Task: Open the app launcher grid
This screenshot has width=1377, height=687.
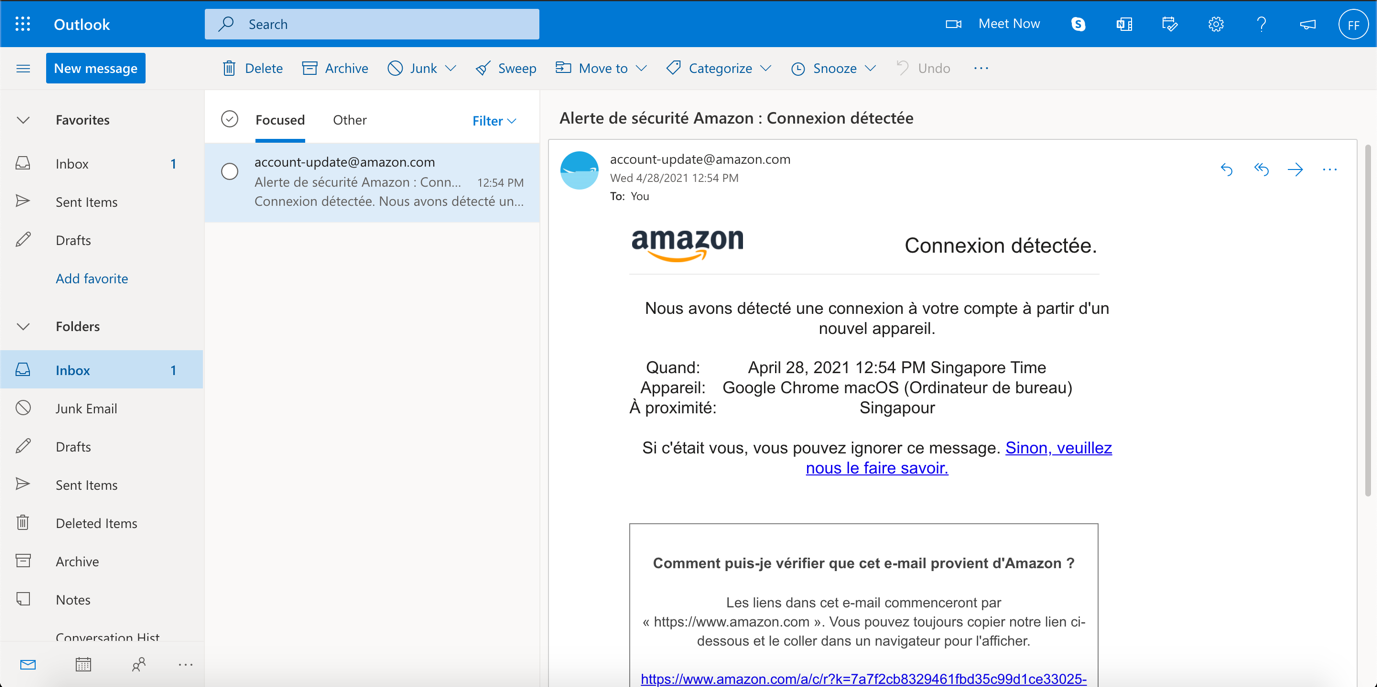Action: click(x=23, y=24)
